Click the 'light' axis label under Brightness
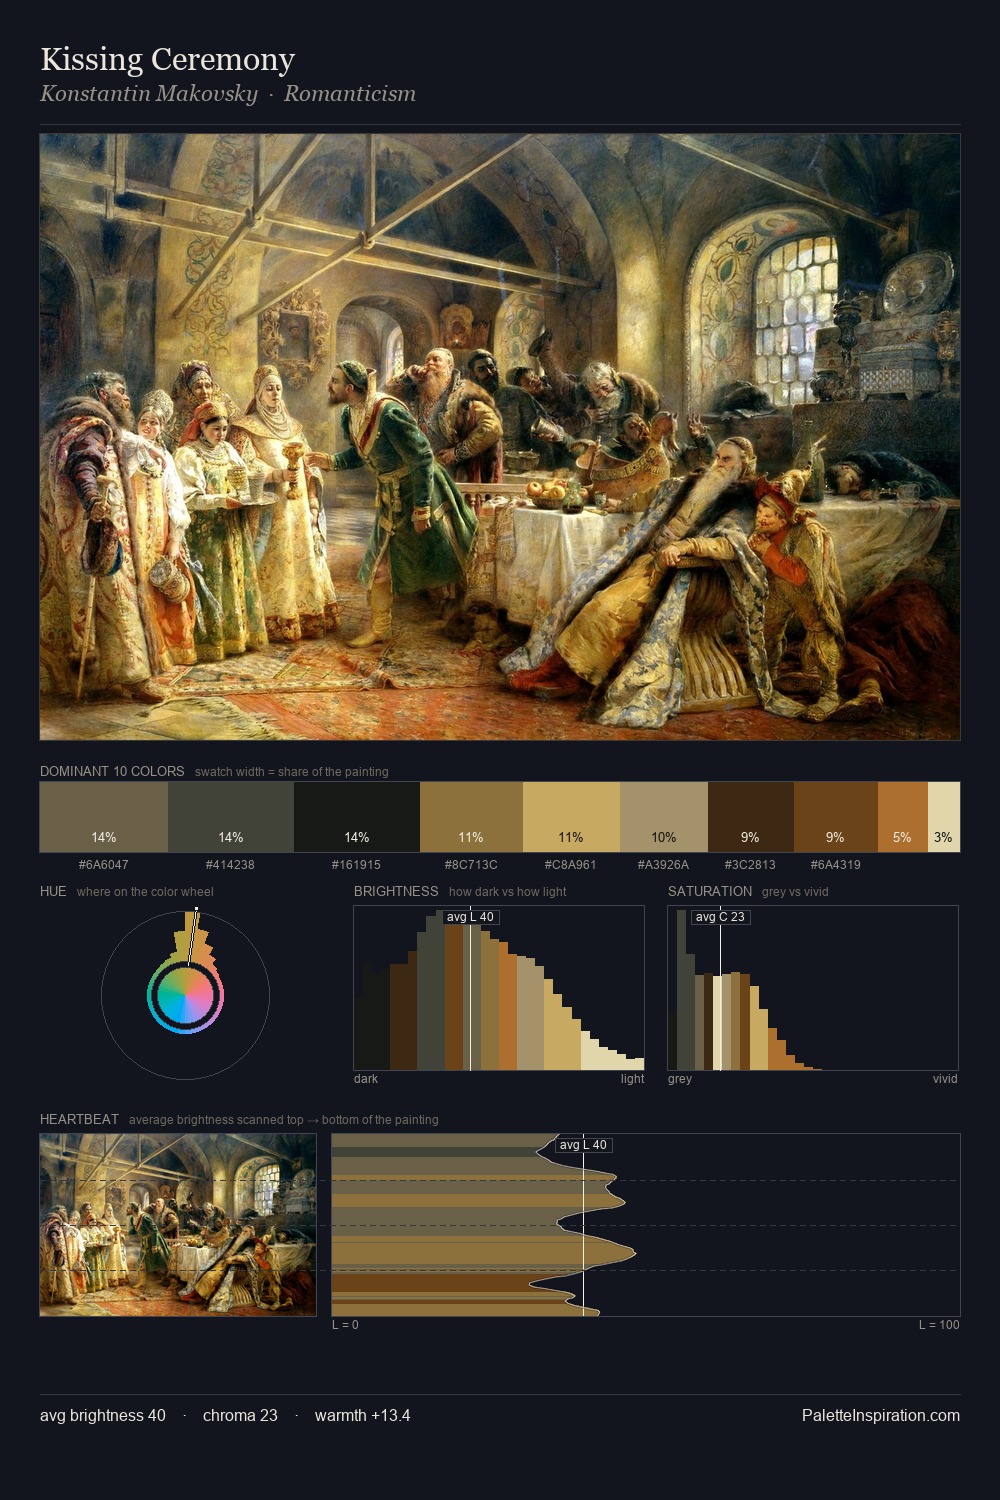 click(632, 1078)
